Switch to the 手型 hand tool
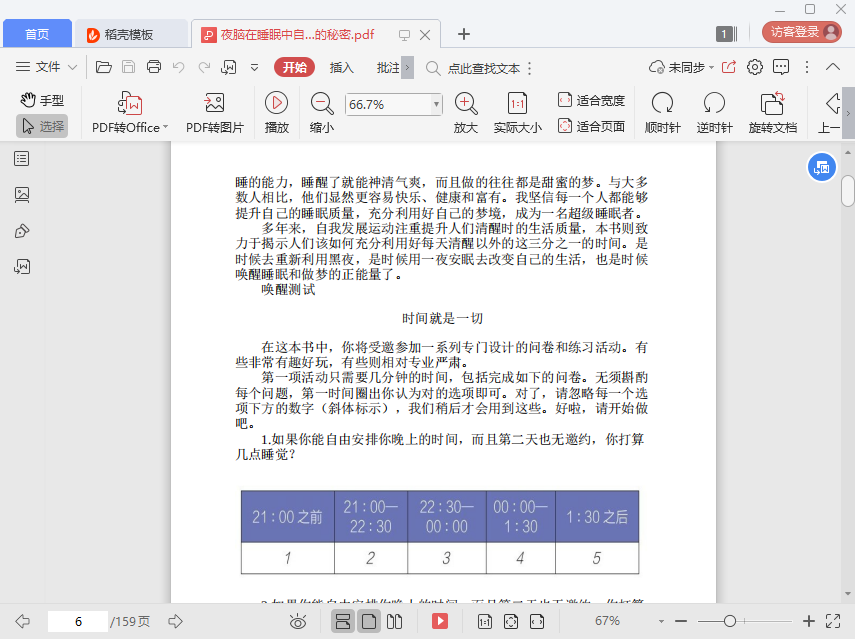855x639 pixels. click(42, 100)
